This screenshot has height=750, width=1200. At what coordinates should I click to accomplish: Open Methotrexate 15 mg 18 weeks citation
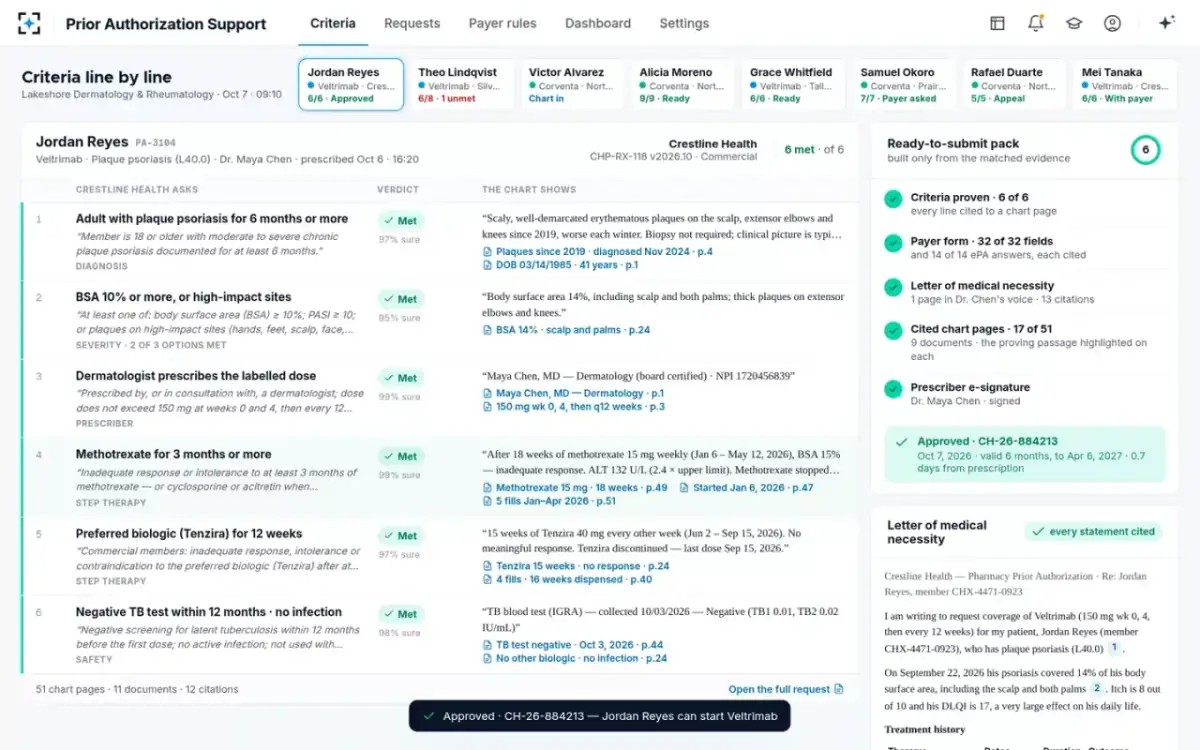574,488
